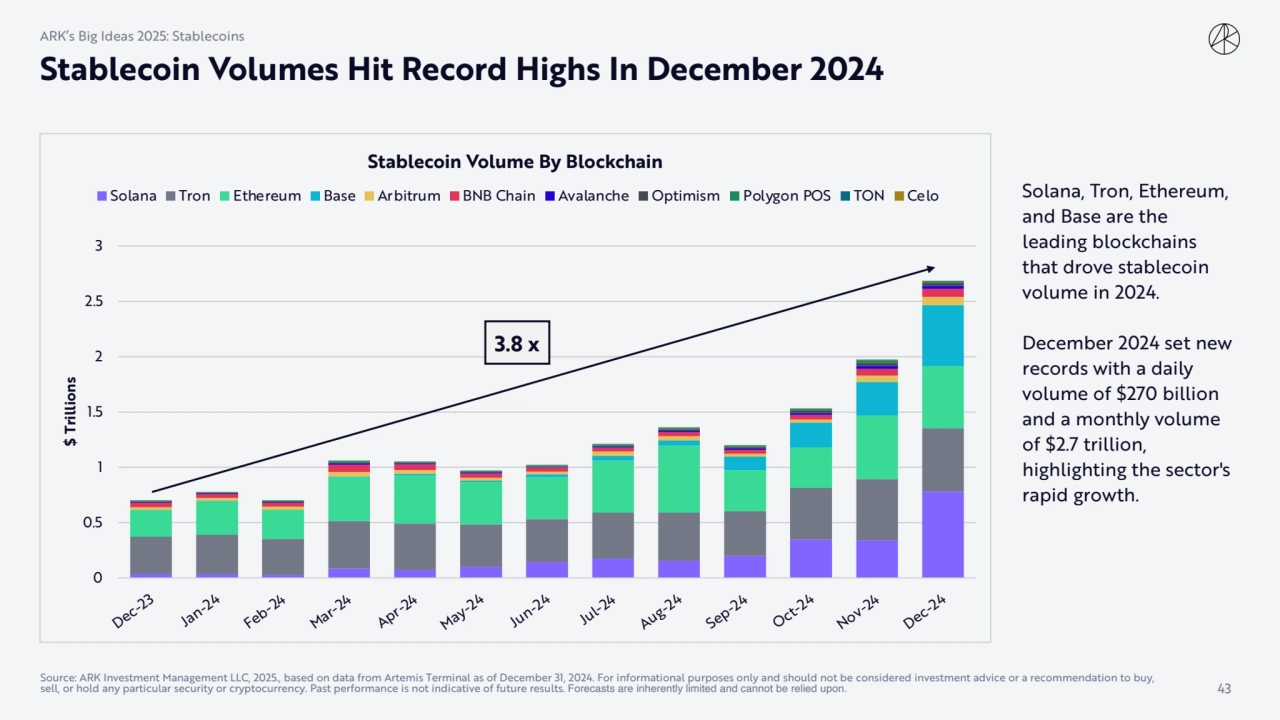Viewport: 1280px width, 720px height.
Task: Select the 'Polygon POS' legend label text
Action: (787, 196)
